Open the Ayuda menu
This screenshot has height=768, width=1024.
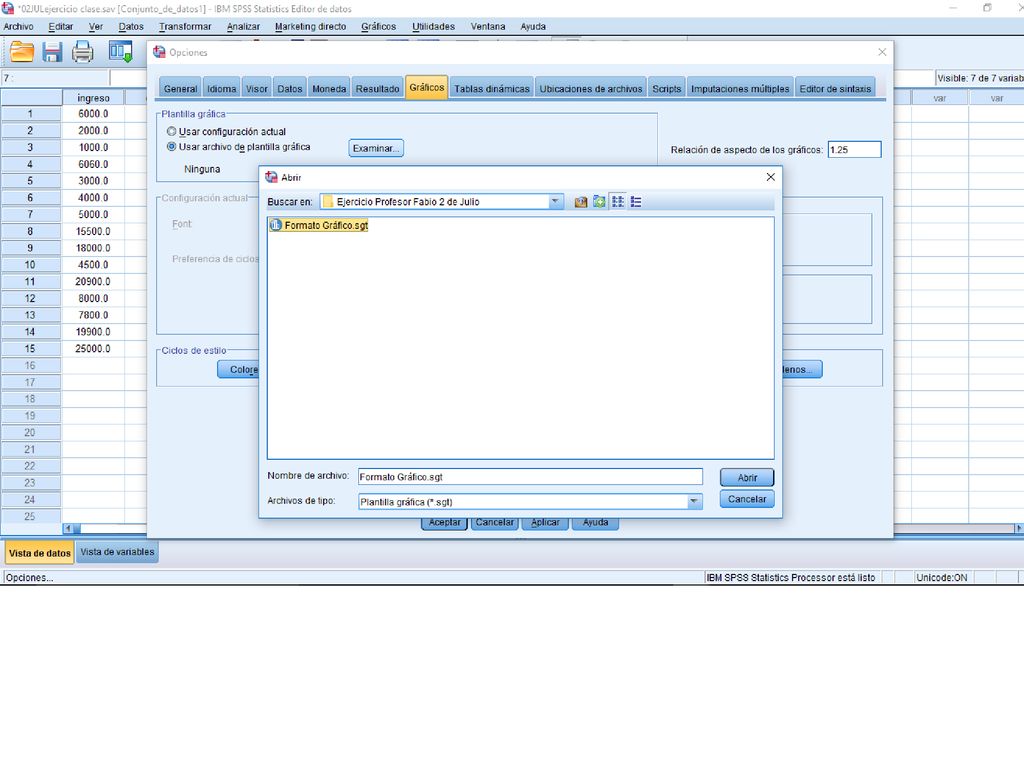(533, 27)
